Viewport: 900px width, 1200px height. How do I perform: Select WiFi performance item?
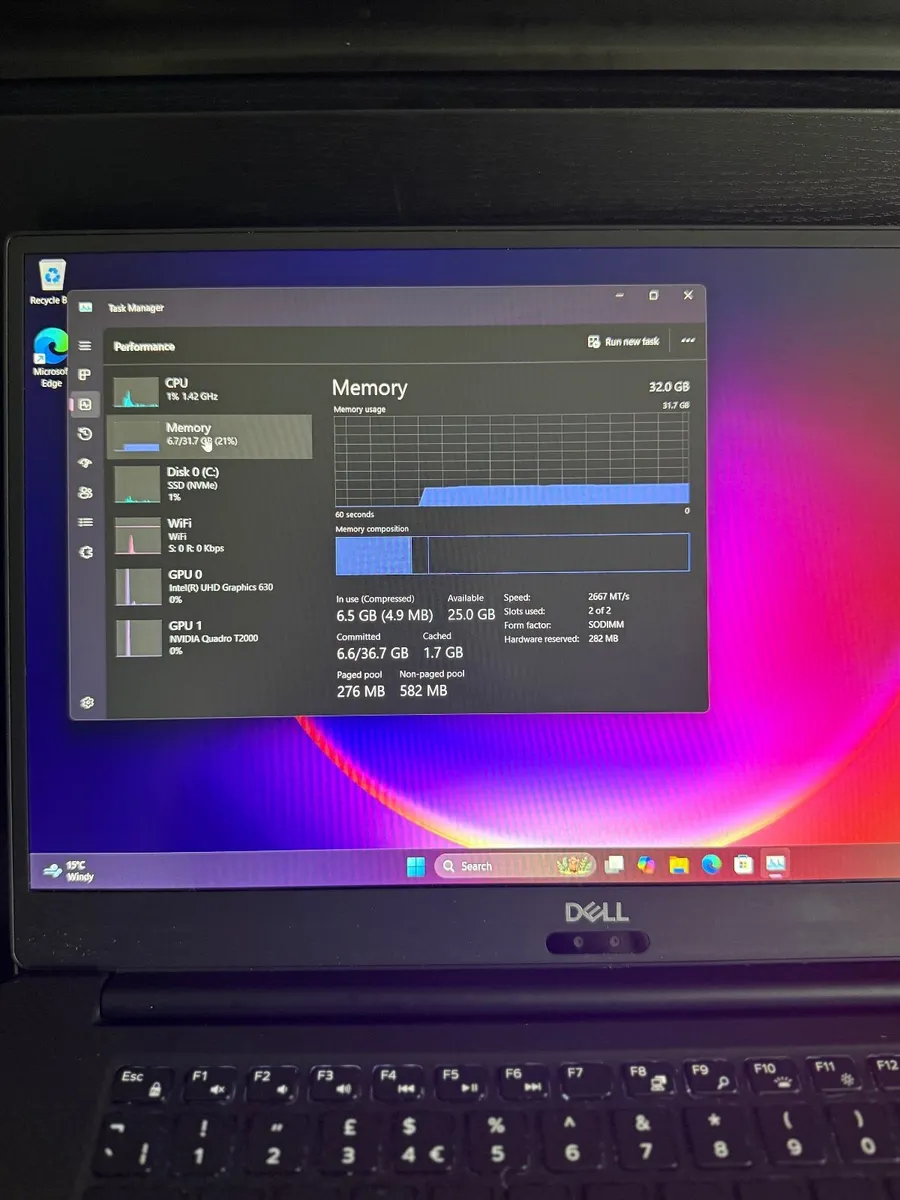click(209, 535)
